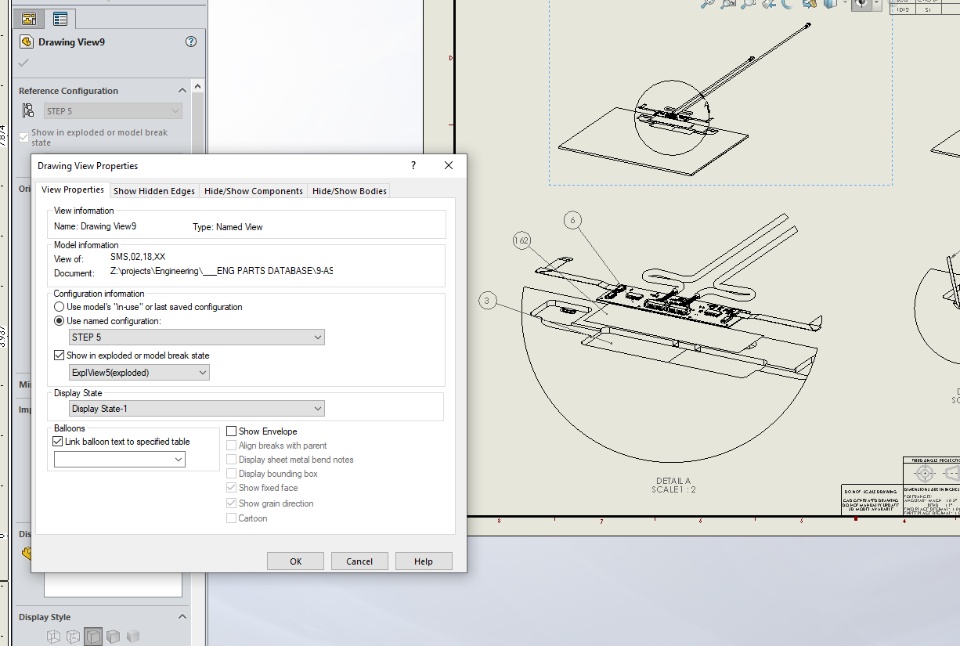This screenshot has height=646, width=960.
Task: Click OK in Drawing View Properties
Action: coord(296,561)
